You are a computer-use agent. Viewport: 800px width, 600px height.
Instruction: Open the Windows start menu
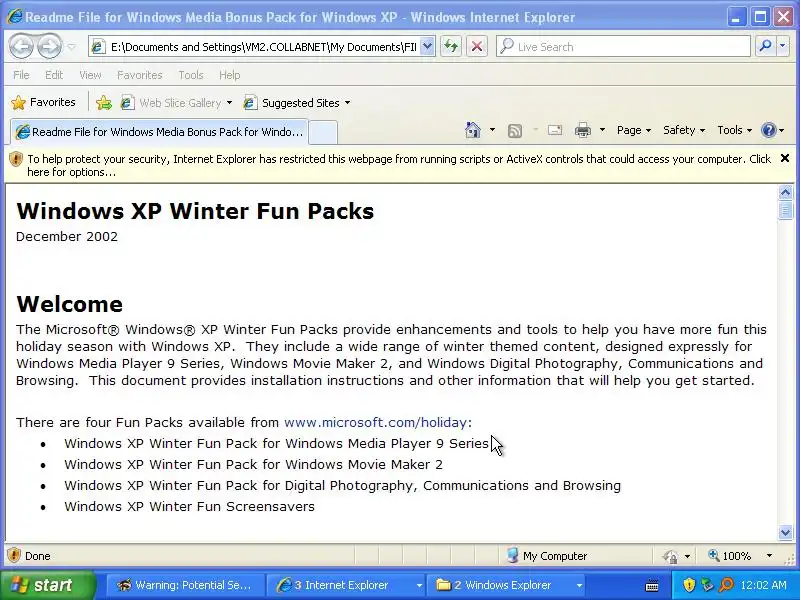pos(48,585)
